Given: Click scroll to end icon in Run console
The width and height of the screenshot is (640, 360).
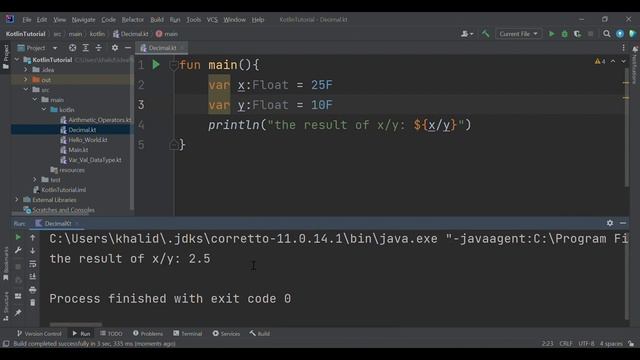Looking at the screenshot, I should click(x=33, y=277).
